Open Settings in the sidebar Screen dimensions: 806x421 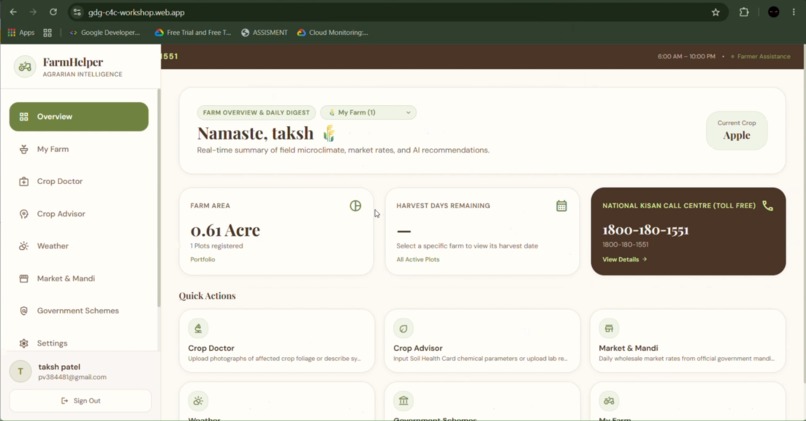click(x=79, y=343)
